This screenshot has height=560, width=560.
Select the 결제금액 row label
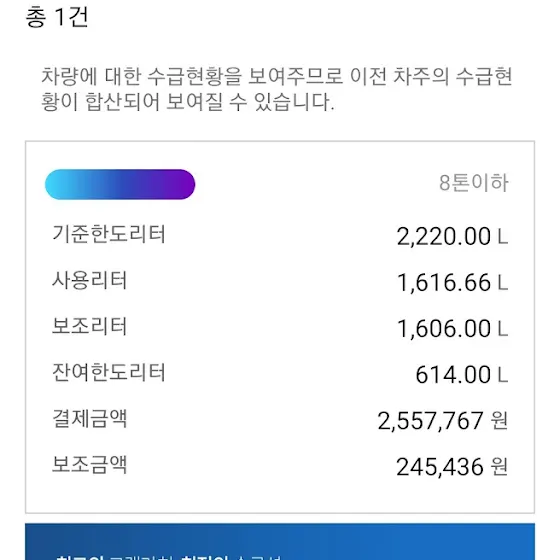coord(89,418)
